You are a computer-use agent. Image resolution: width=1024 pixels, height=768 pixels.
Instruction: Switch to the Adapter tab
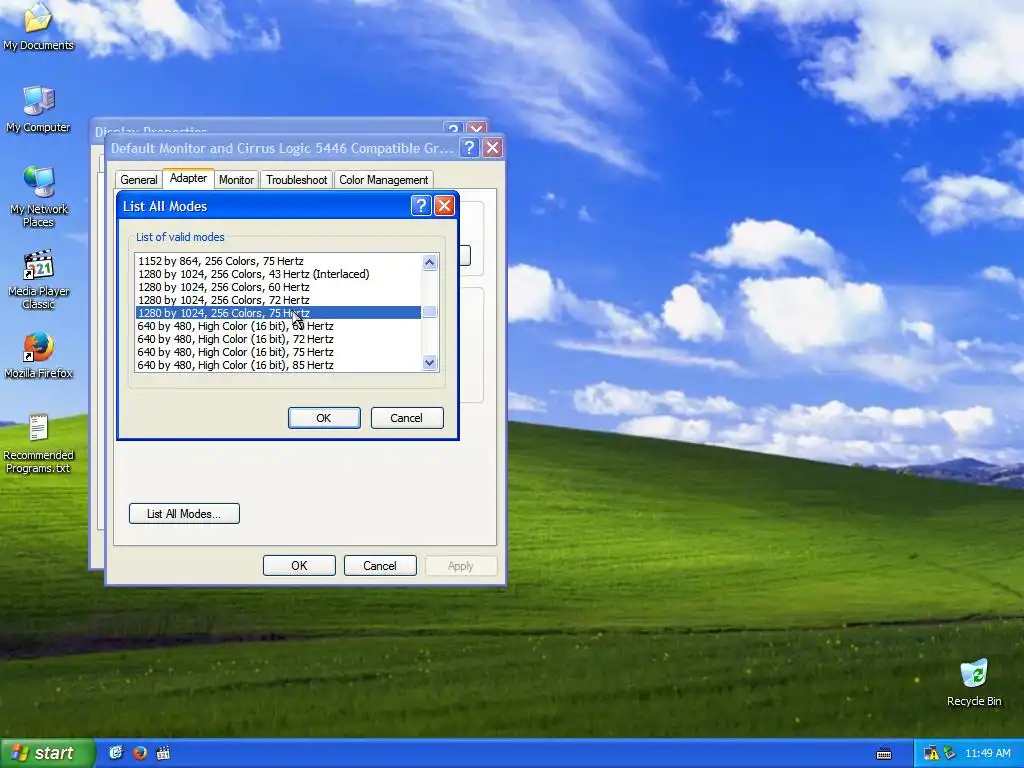click(x=188, y=178)
